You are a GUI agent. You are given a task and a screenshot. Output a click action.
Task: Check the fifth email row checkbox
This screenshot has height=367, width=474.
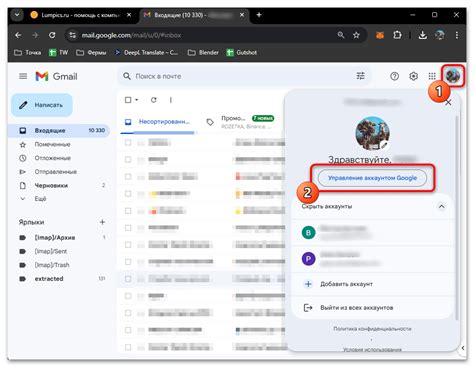point(128,211)
